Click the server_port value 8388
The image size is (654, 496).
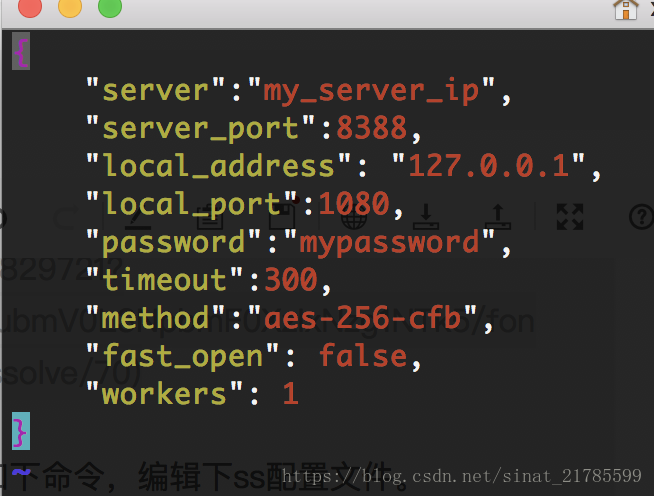372,128
